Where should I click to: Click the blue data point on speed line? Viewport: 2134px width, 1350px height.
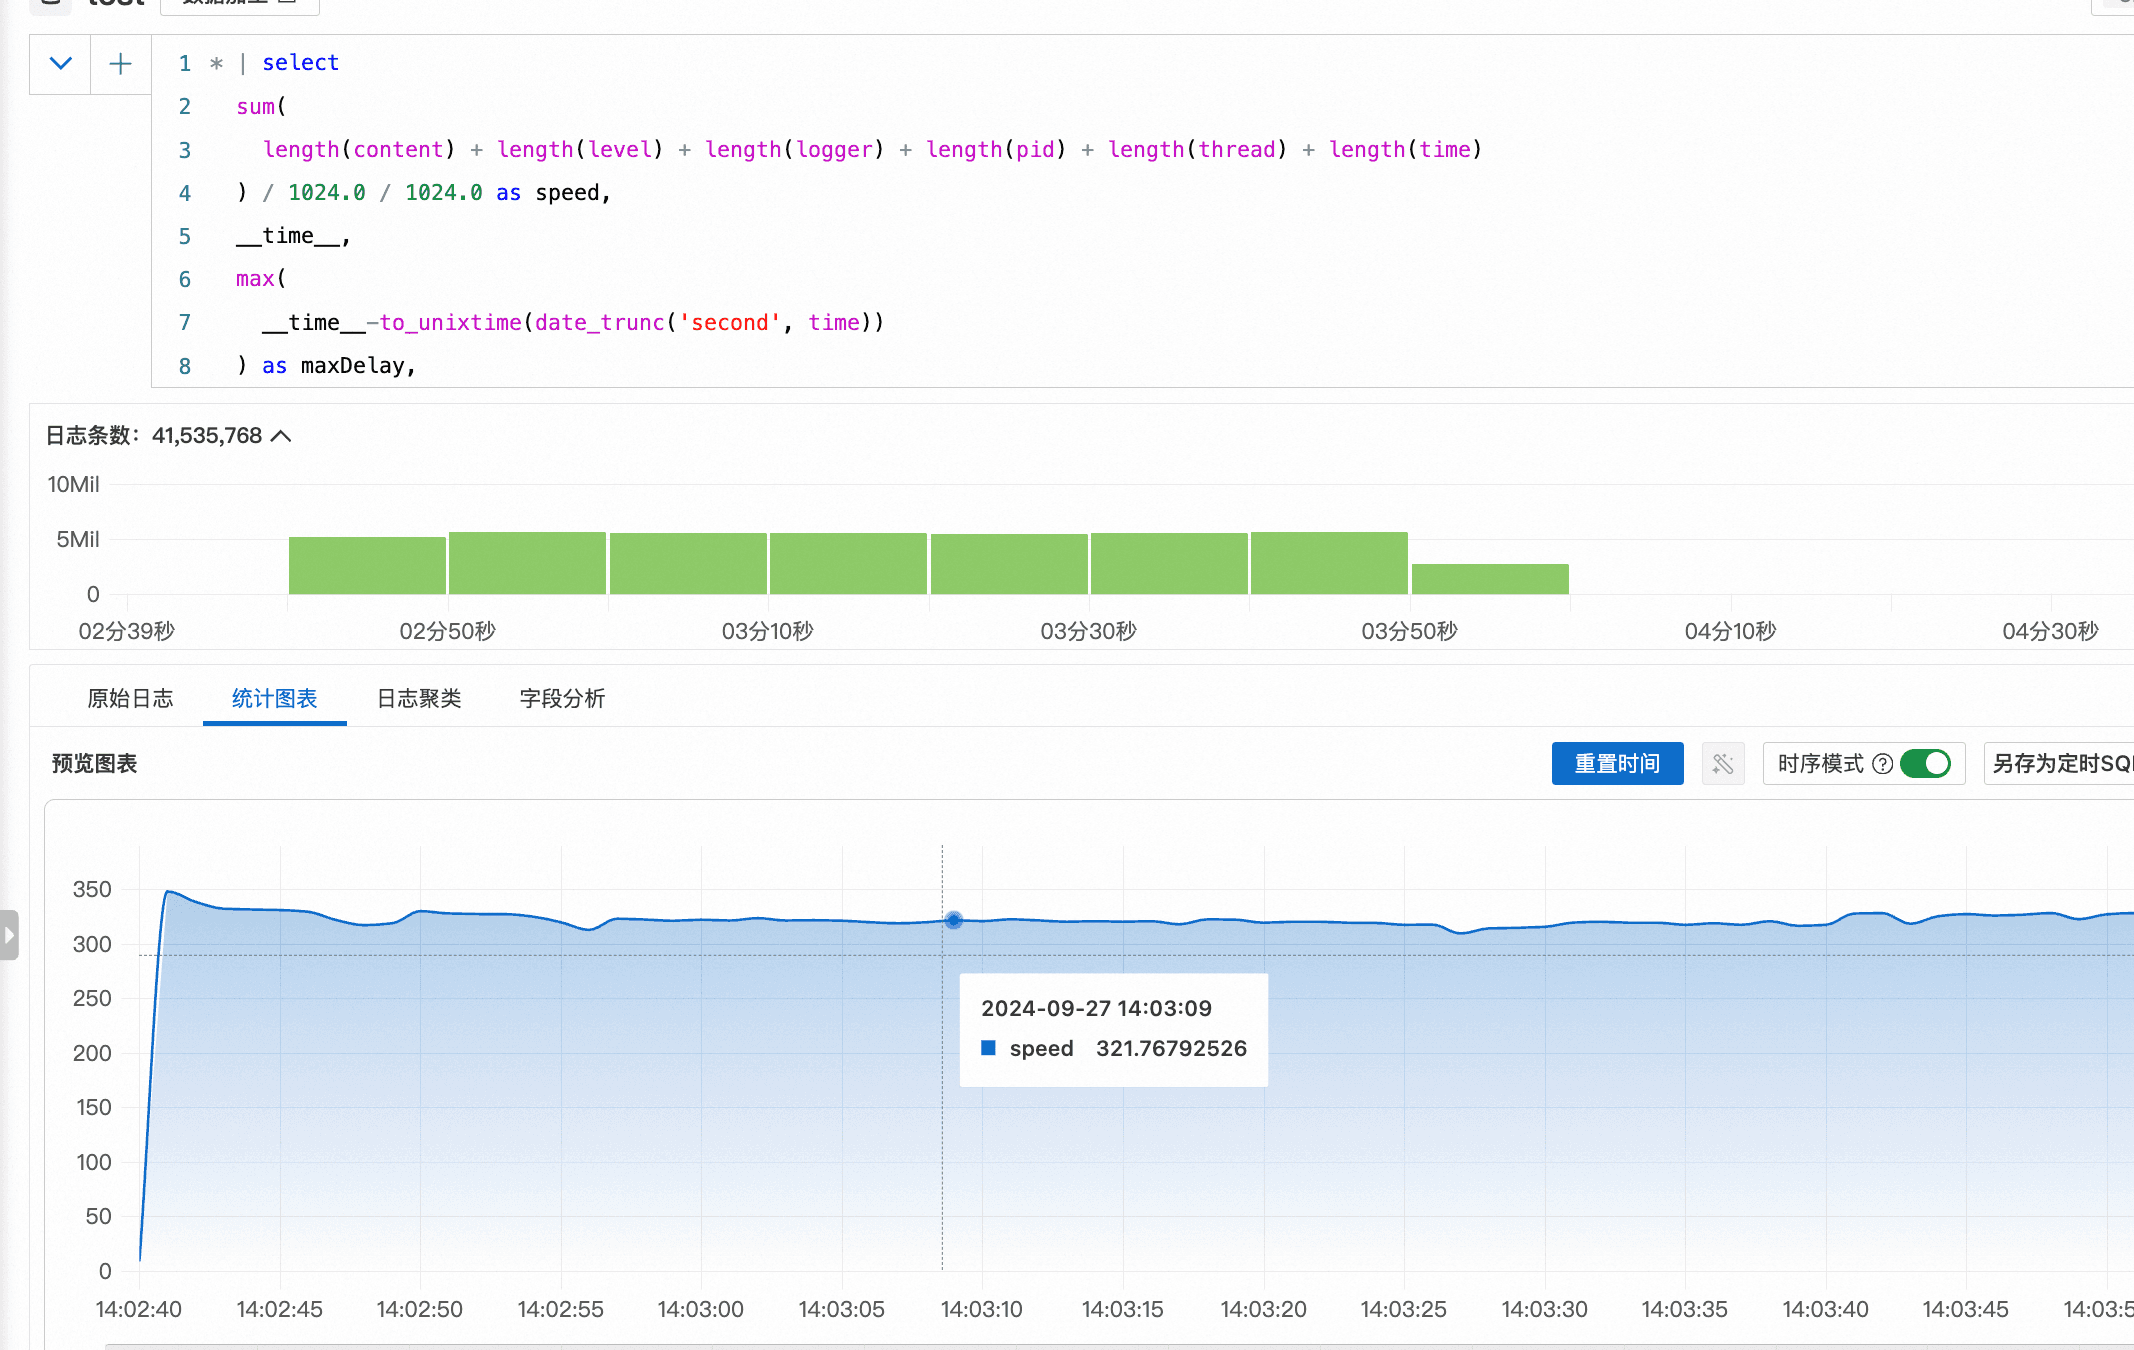click(x=953, y=920)
